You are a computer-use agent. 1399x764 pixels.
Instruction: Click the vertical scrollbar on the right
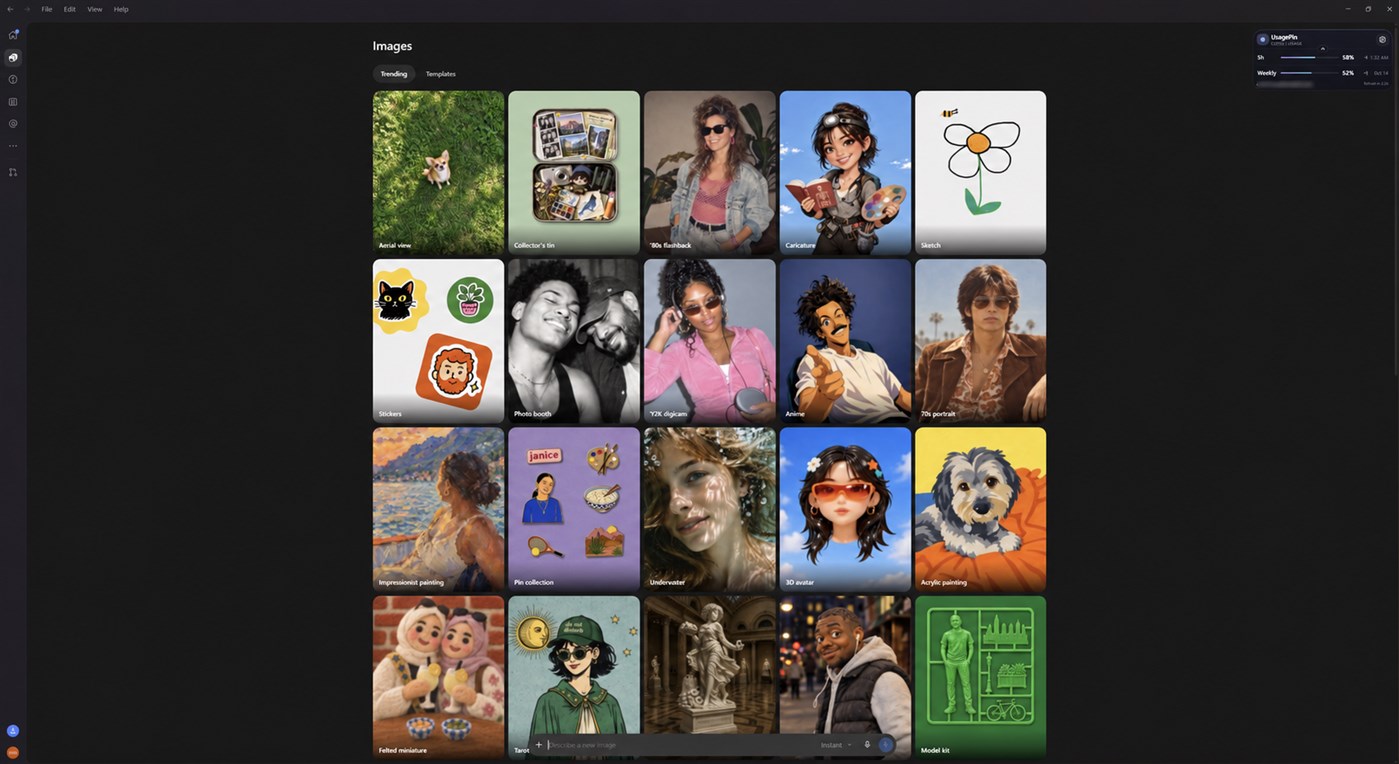pos(1395,200)
